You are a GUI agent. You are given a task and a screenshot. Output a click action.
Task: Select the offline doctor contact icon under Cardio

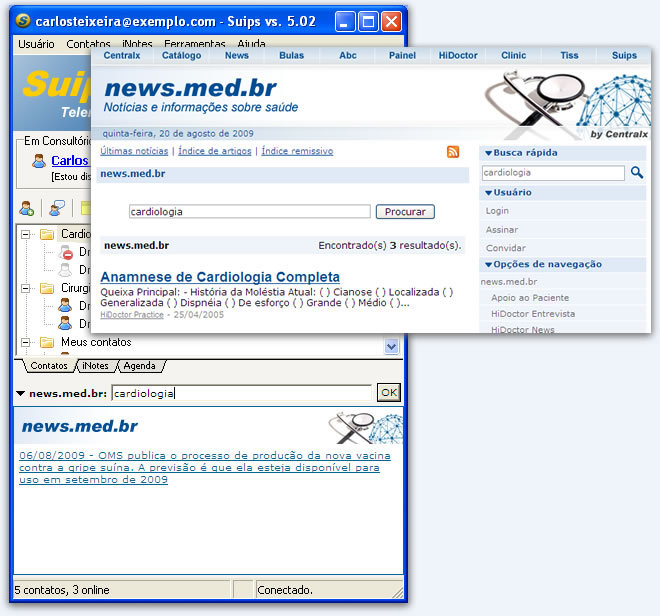tap(65, 269)
